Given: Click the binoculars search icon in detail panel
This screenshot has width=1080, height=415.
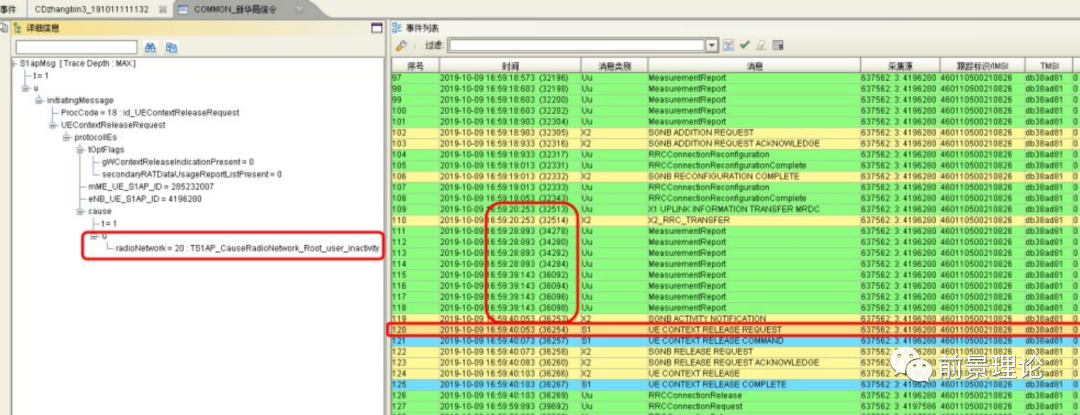Looking at the screenshot, I should (x=151, y=47).
